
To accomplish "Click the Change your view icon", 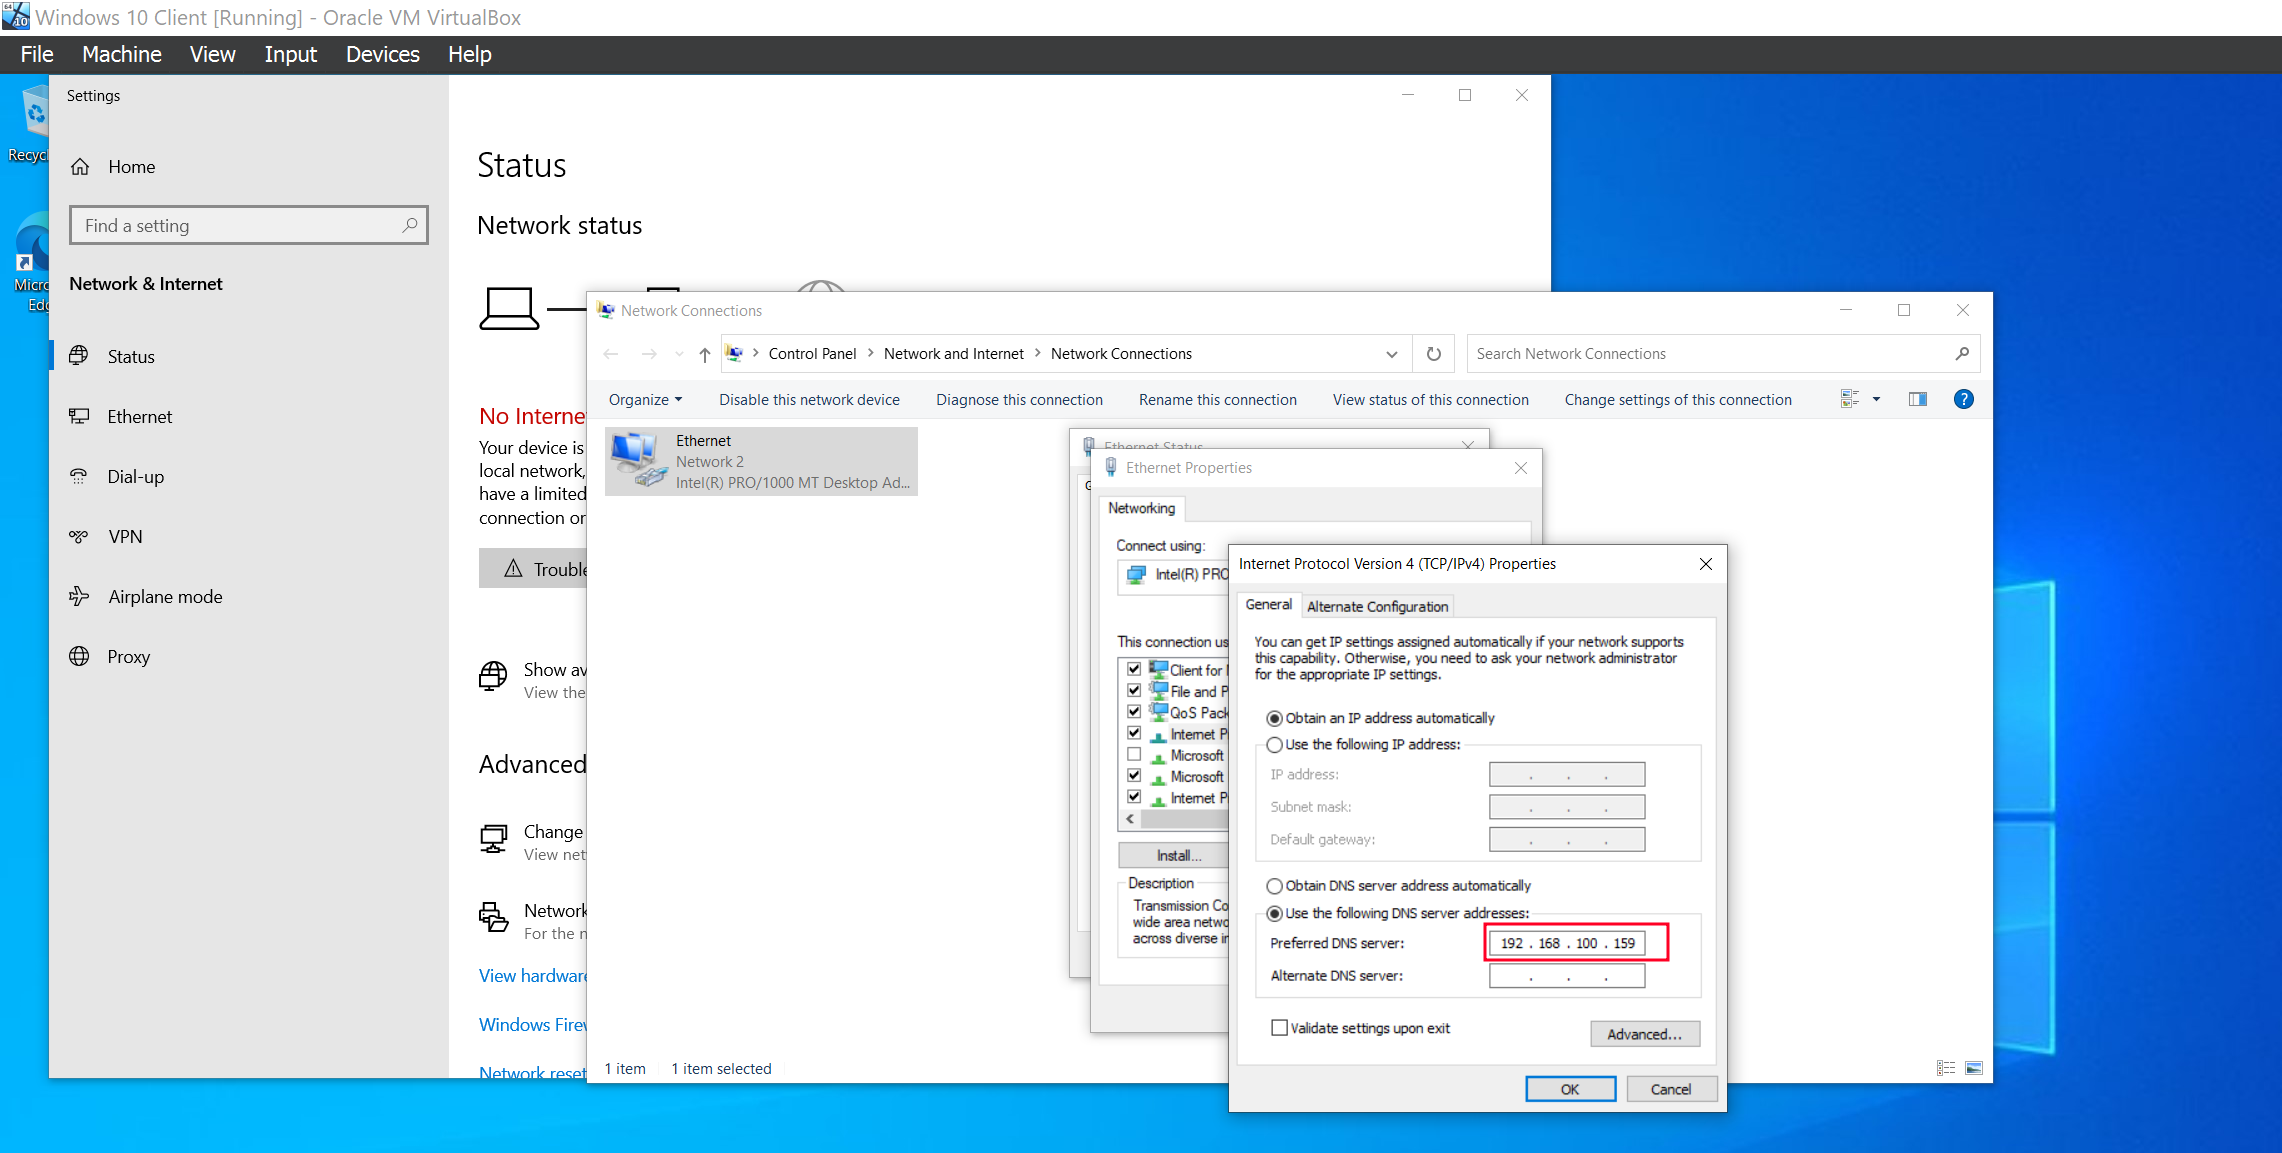I will click(x=1849, y=400).
